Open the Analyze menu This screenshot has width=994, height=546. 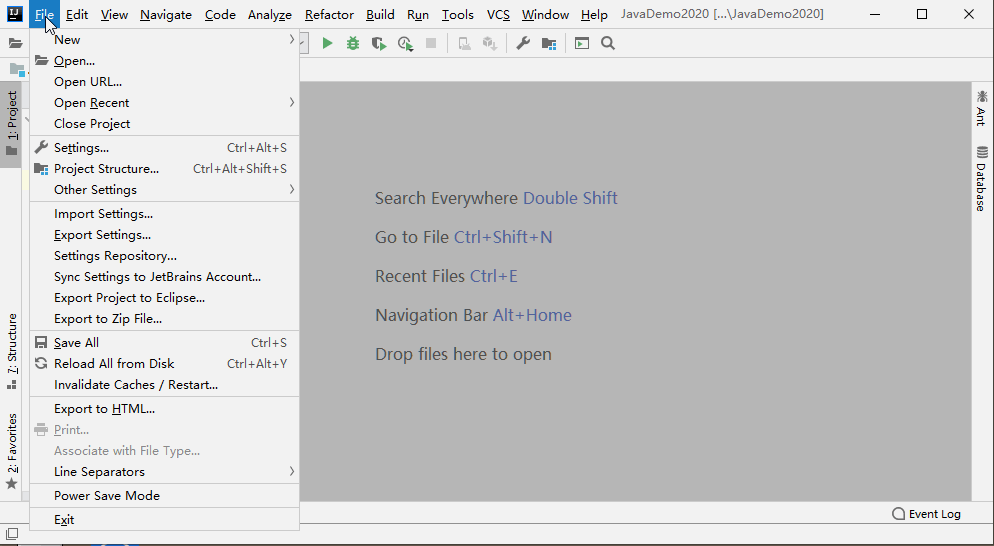click(x=270, y=15)
